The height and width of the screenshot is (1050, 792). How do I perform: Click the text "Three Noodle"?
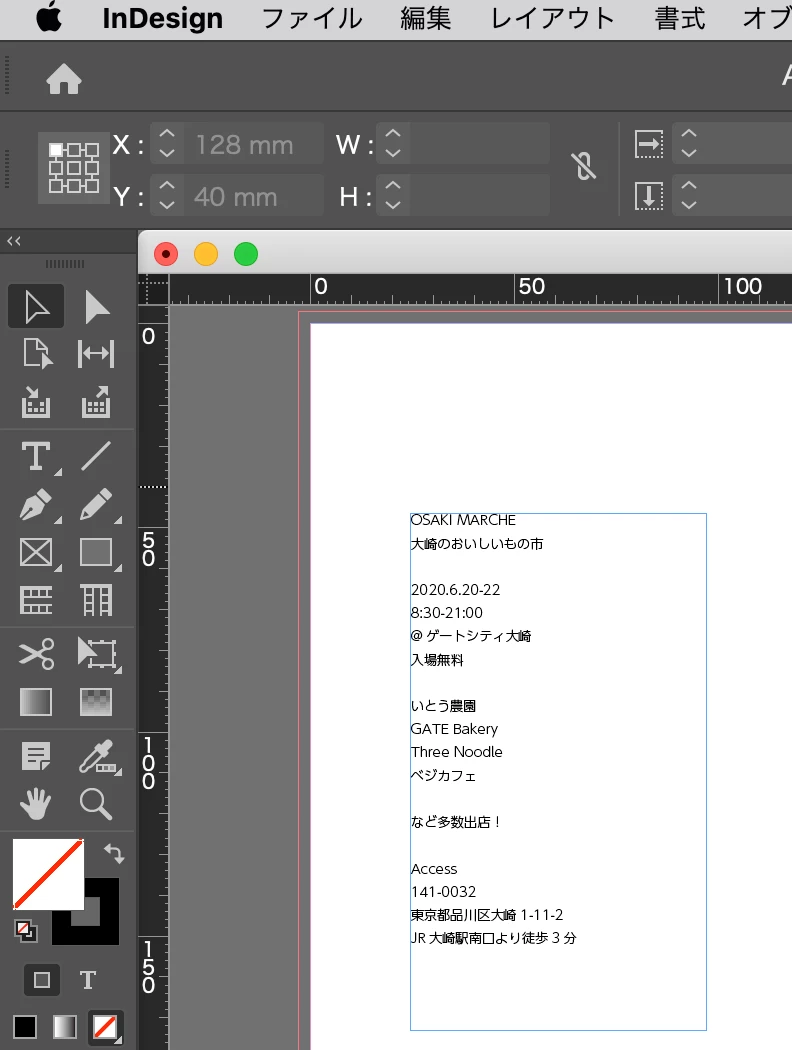[457, 752]
